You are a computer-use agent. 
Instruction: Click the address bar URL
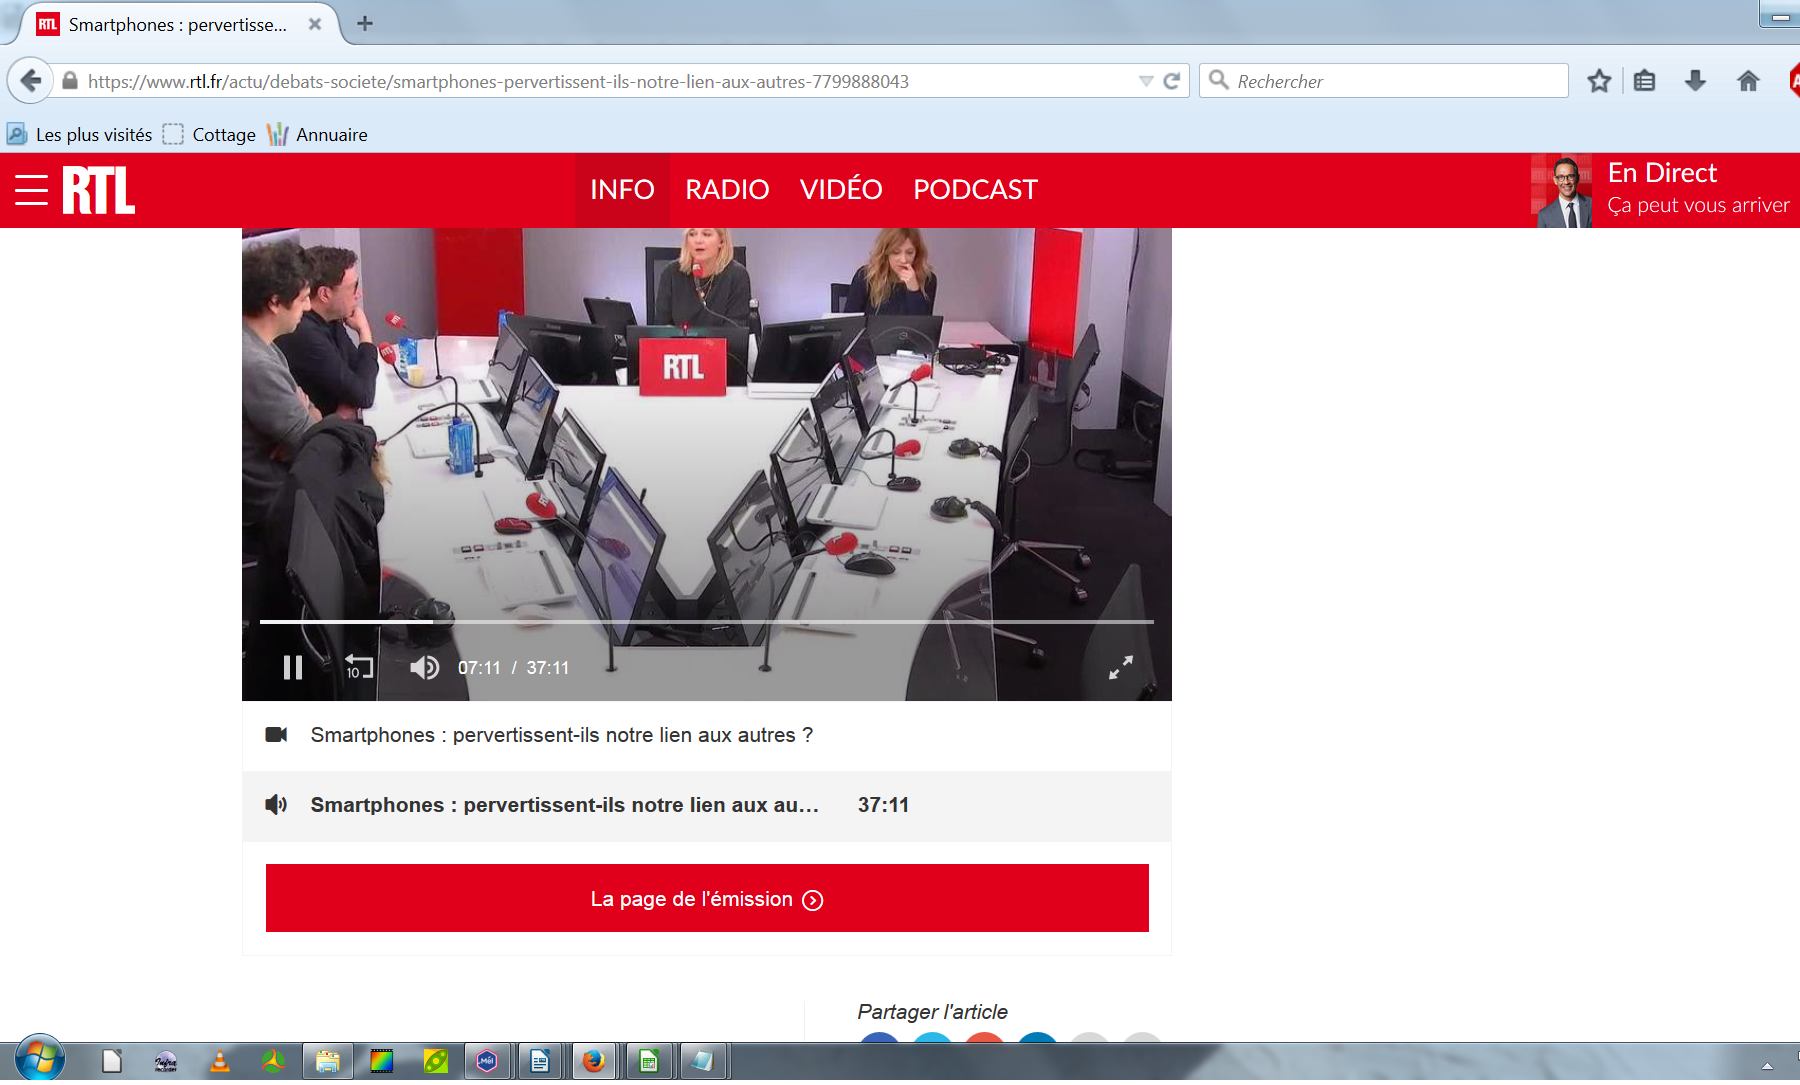click(x=498, y=82)
